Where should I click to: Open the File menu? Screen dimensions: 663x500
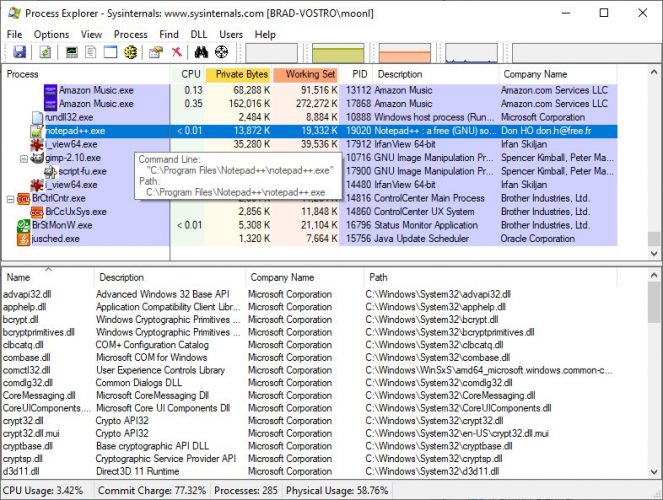pos(14,34)
